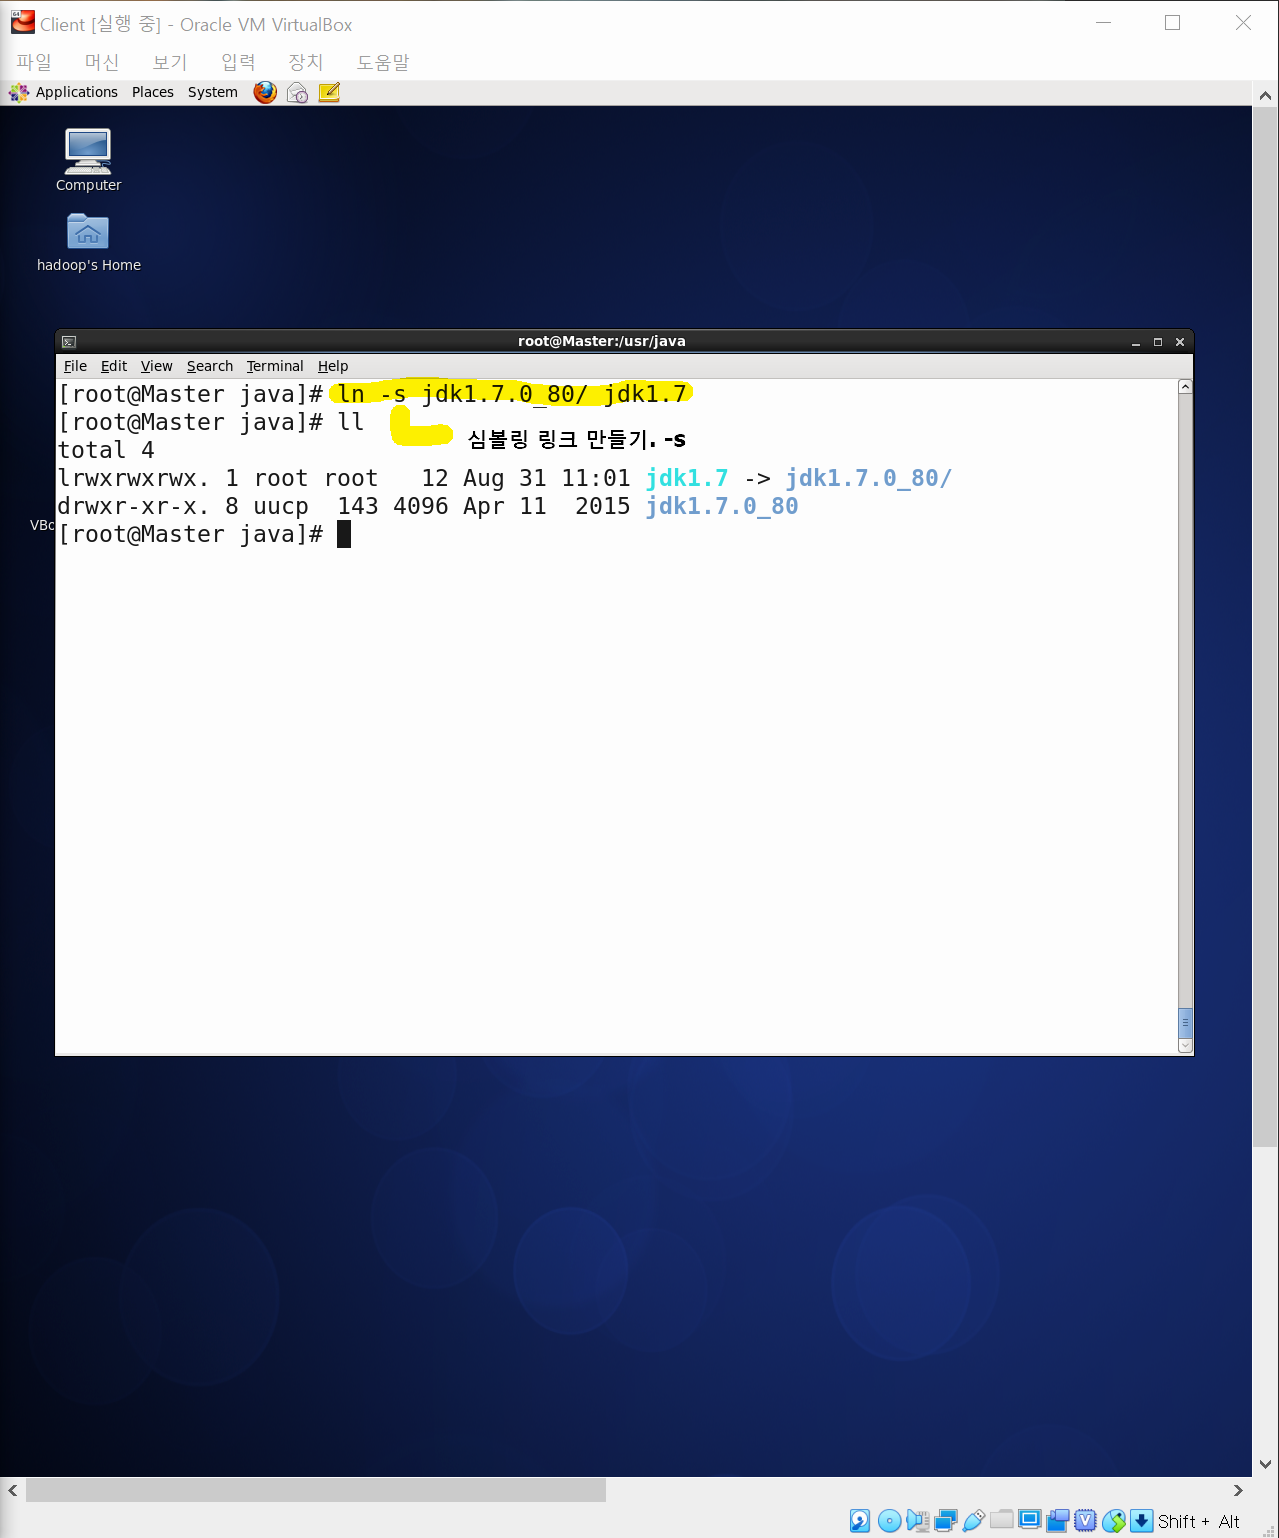The height and width of the screenshot is (1538, 1279).
Task: Click the audio status icon
Action: (x=917, y=1521)
